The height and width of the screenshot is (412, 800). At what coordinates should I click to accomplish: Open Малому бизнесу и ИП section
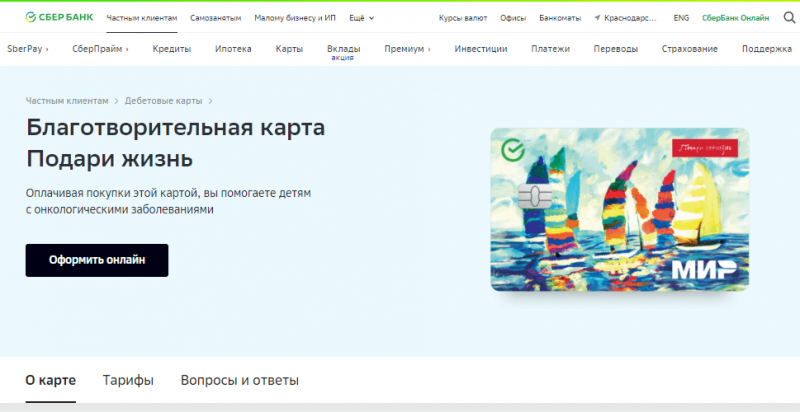295,18
